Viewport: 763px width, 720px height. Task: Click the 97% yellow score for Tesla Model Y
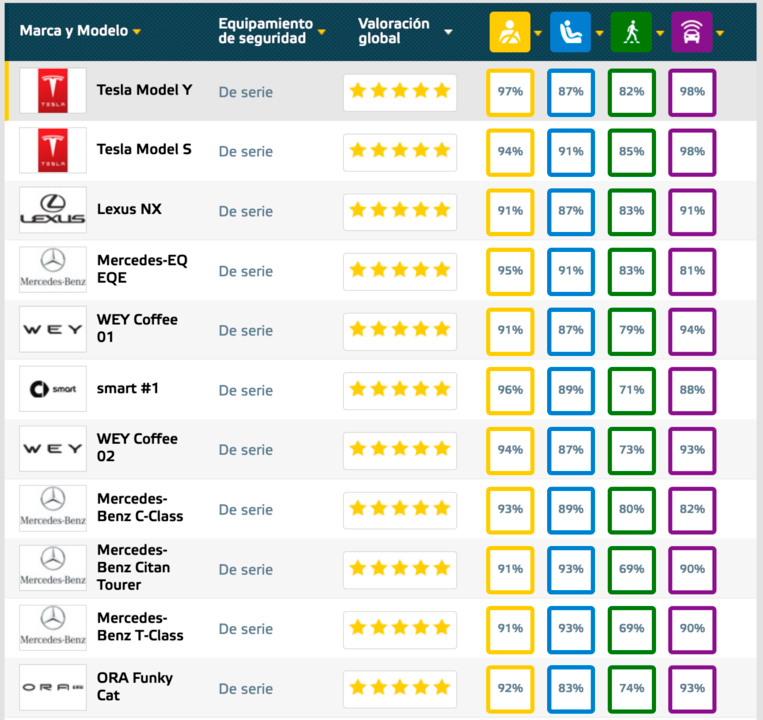[510, 92]
